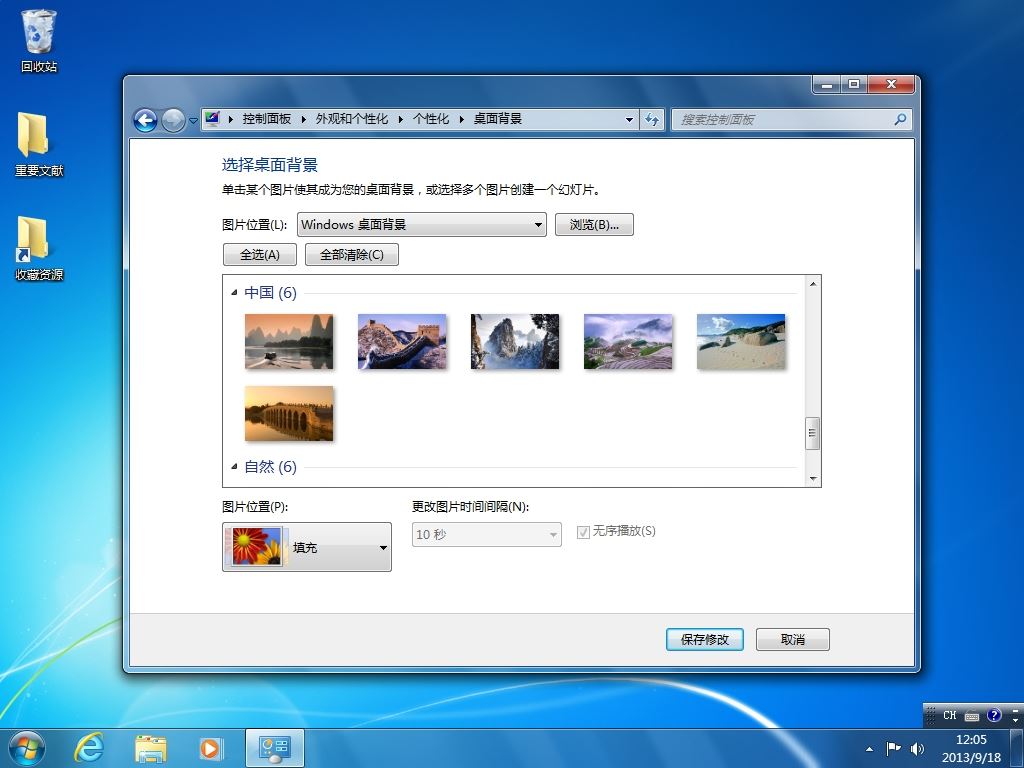Open Windows Media Player from taskbar

(x=211, y=748)
